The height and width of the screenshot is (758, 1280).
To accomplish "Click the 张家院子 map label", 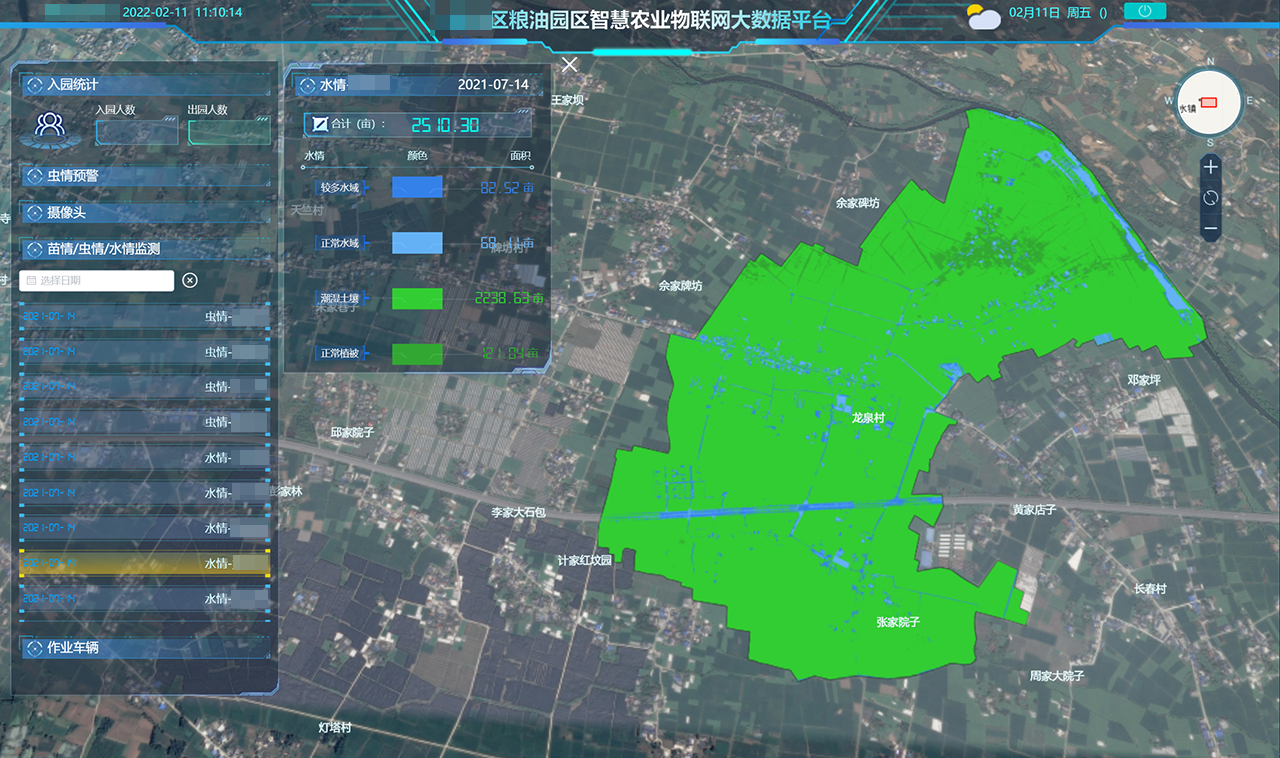I will (x=897, y=622).
